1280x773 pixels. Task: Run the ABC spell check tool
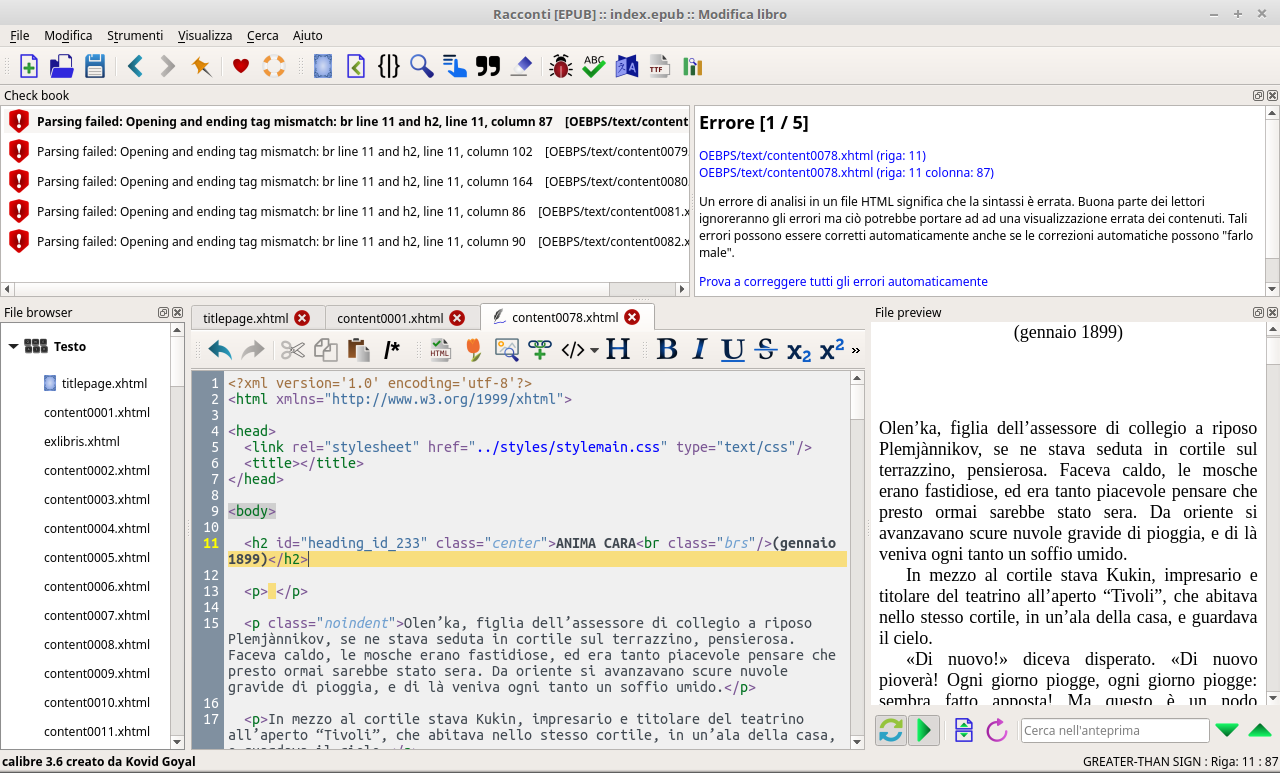point(594,67)
